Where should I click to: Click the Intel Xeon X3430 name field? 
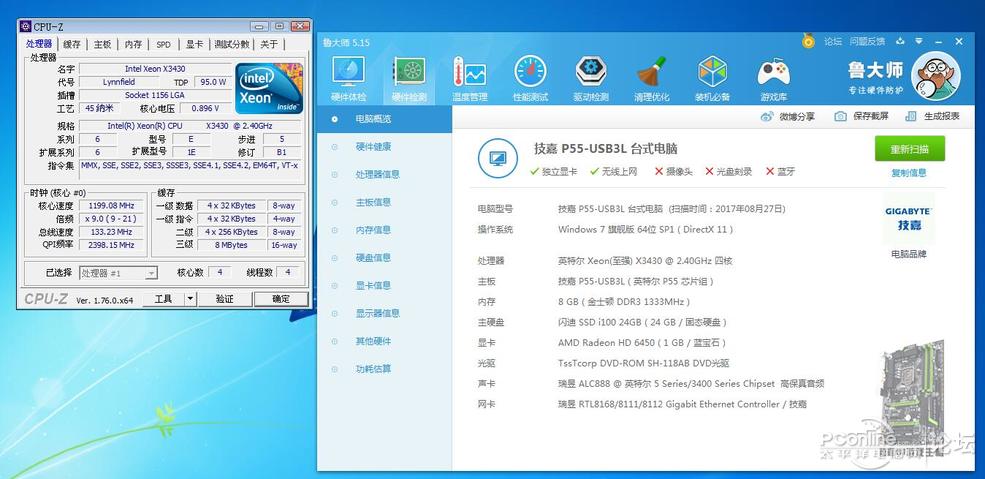pos(155,69)
